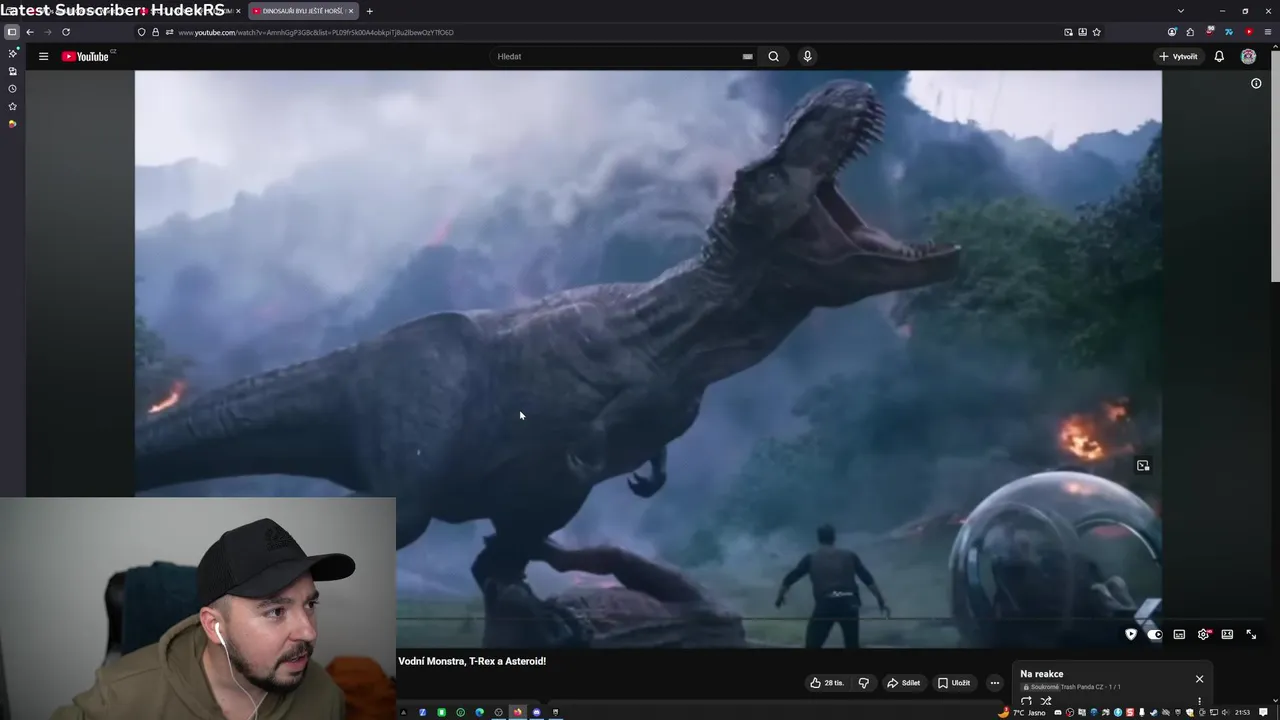Open the weather 7°C Jasno widget
This screenshot has height=720, width=1280.
[1022, 712]
